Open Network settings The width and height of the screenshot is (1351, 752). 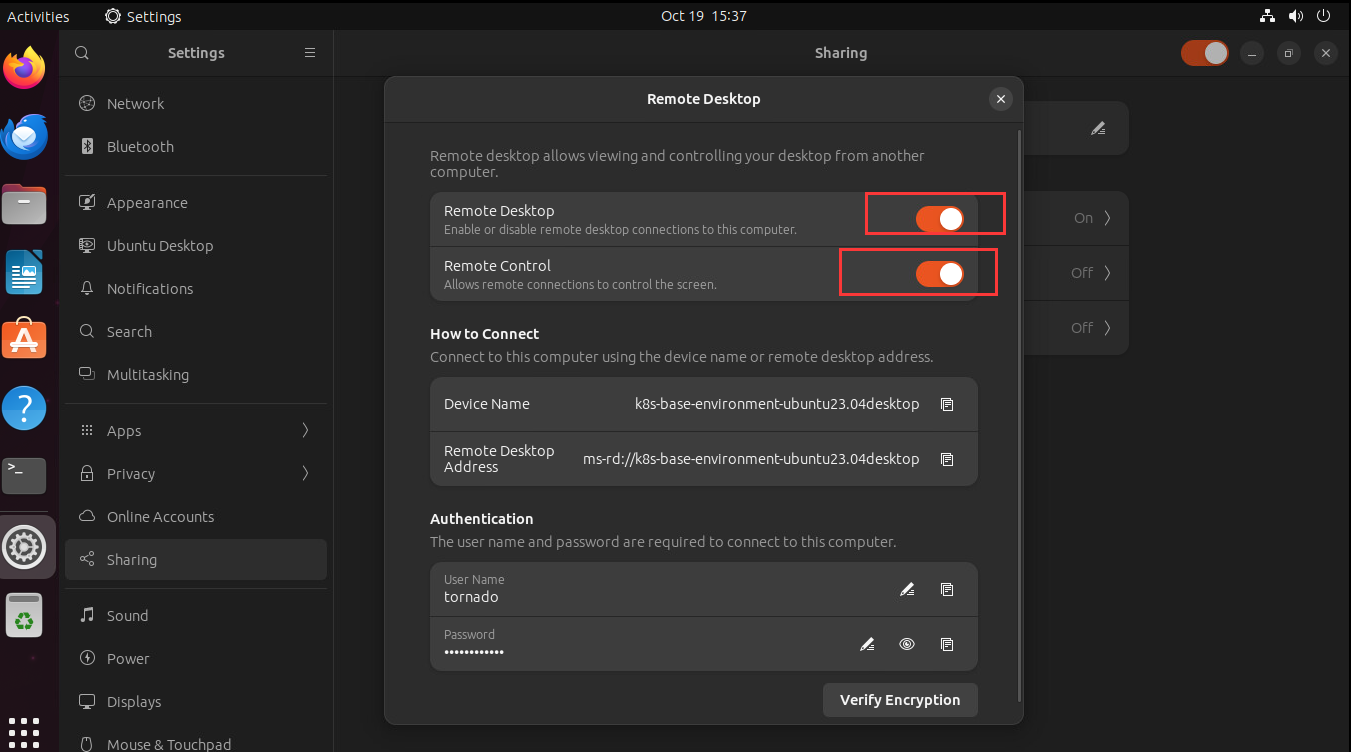(196, 104)
